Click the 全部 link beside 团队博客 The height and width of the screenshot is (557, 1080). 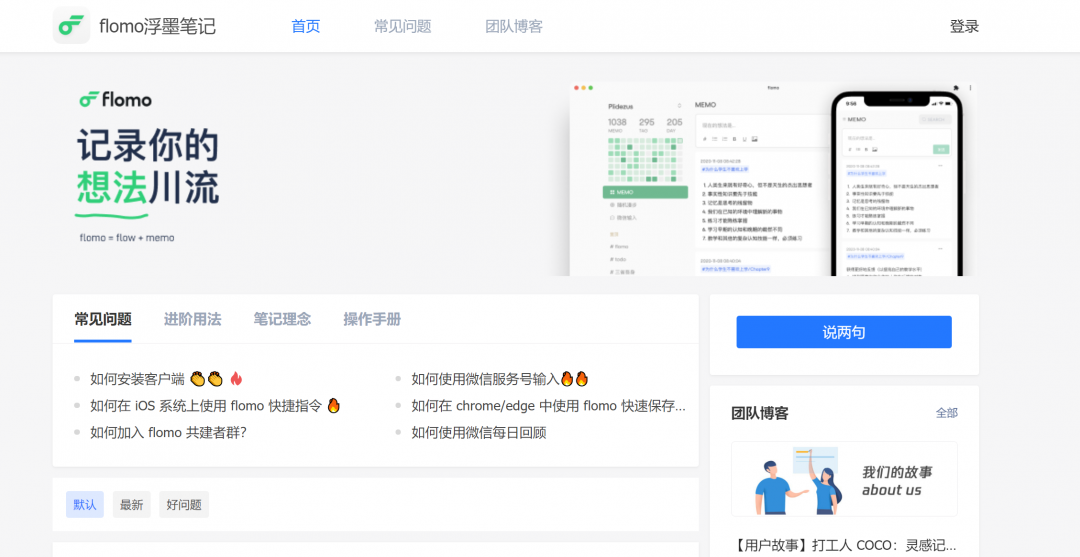tap(946, 413)
